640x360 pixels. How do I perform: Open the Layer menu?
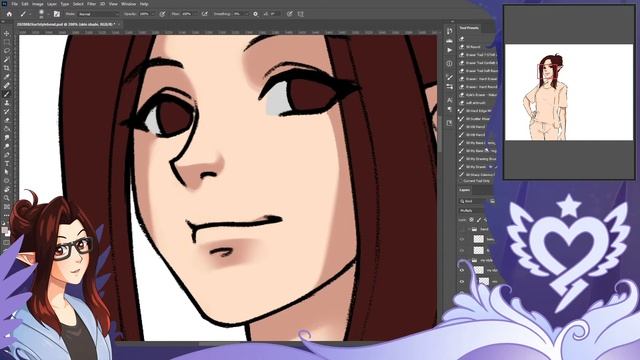(52, 4)
